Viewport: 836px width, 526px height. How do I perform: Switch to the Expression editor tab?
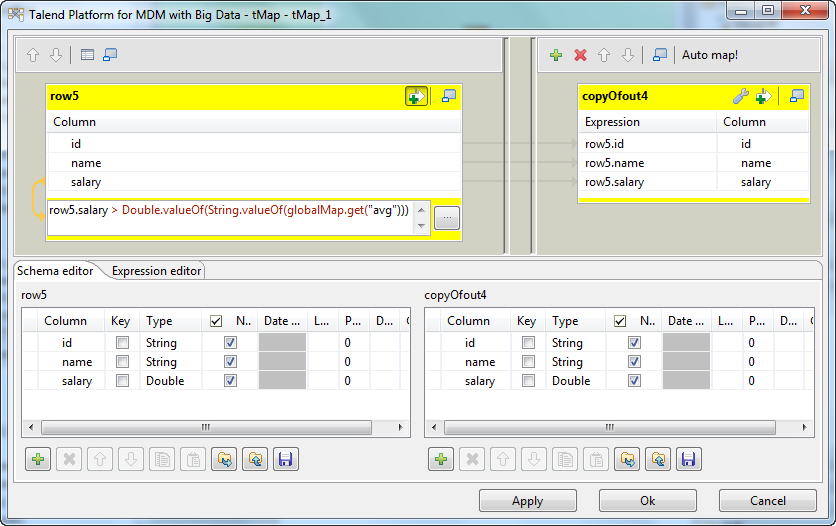pyautogui.click(x=156, y=271)
